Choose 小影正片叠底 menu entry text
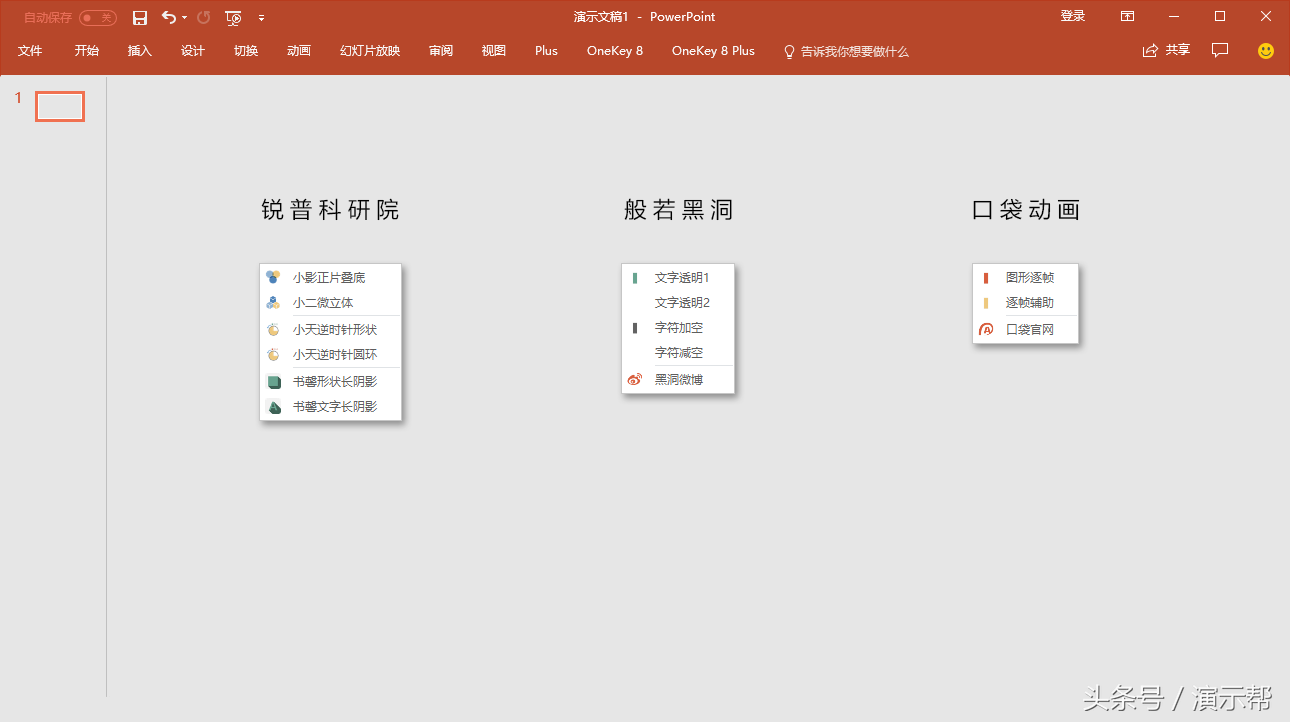 click(x=329, y=278)
